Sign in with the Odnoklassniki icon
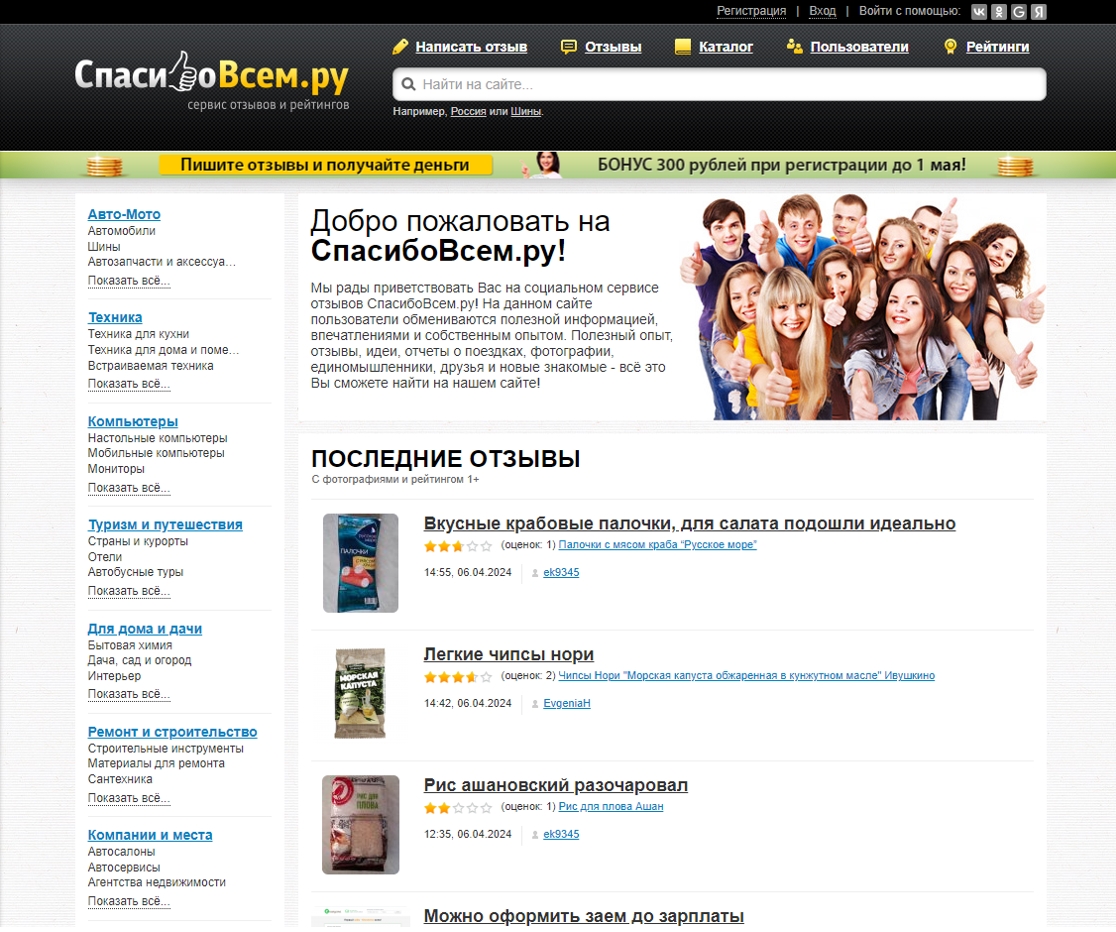 999,11
